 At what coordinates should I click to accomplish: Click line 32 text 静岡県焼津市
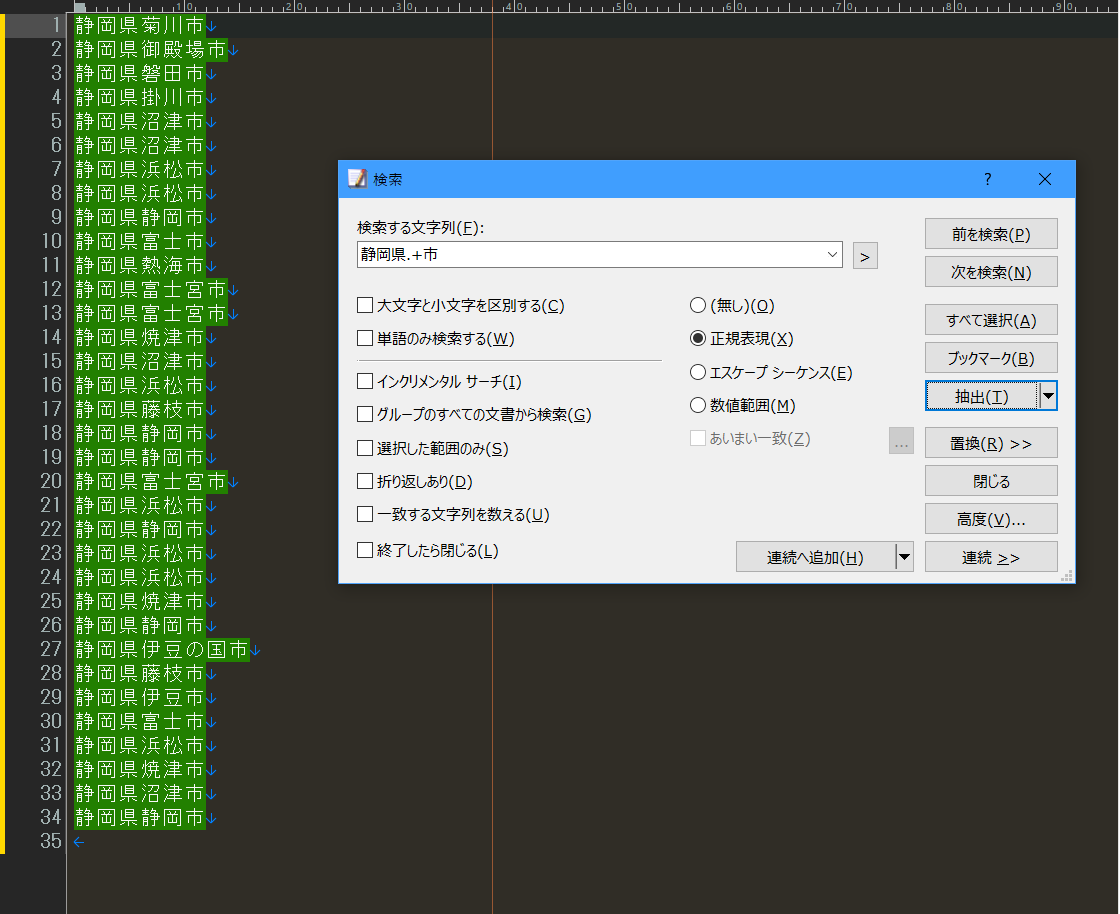tap(140, 769)
